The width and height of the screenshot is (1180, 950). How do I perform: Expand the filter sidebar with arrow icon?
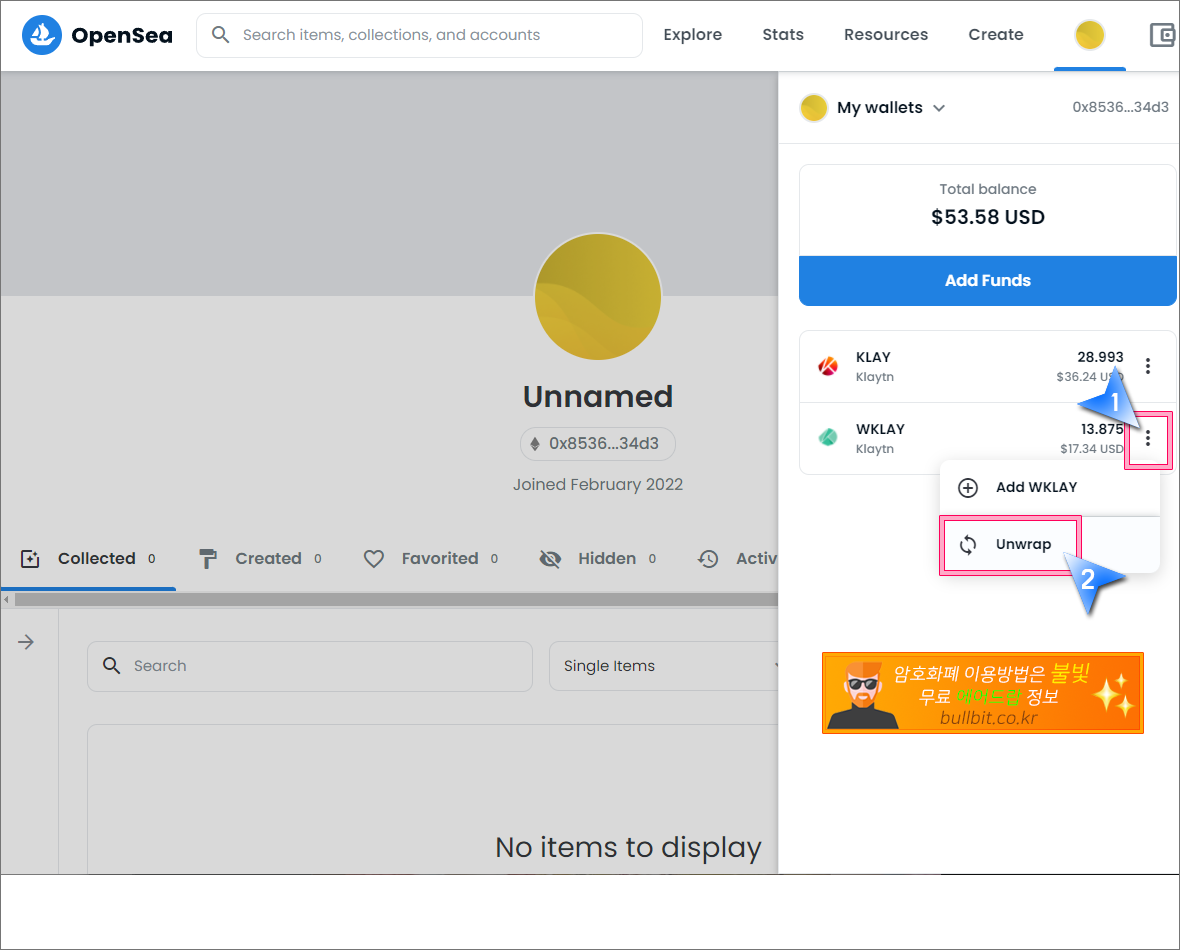26,642
